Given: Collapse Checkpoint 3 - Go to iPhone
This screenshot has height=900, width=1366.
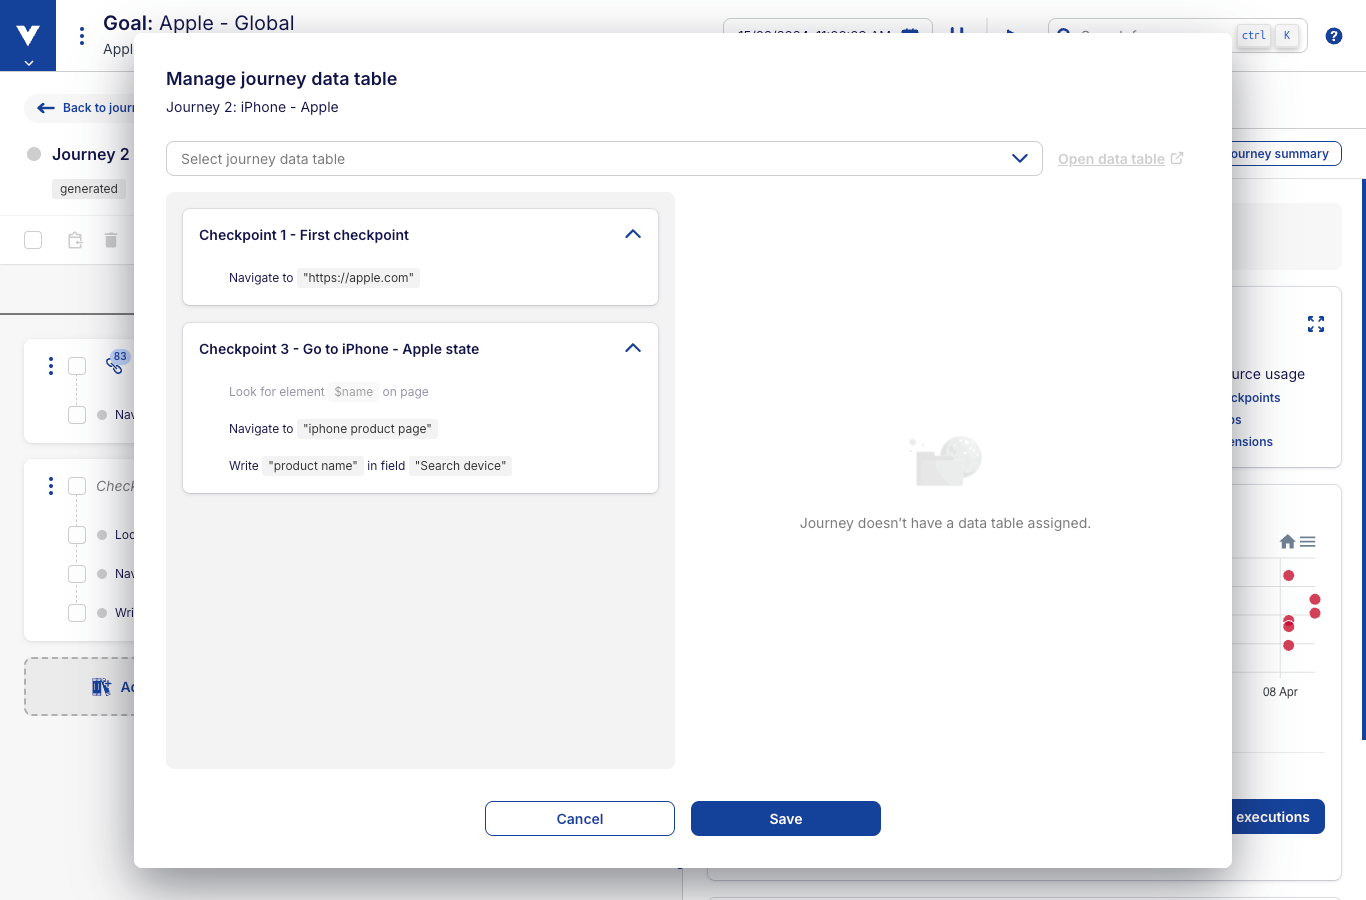Looking at the screenshot, I should (x=633, y=348).
